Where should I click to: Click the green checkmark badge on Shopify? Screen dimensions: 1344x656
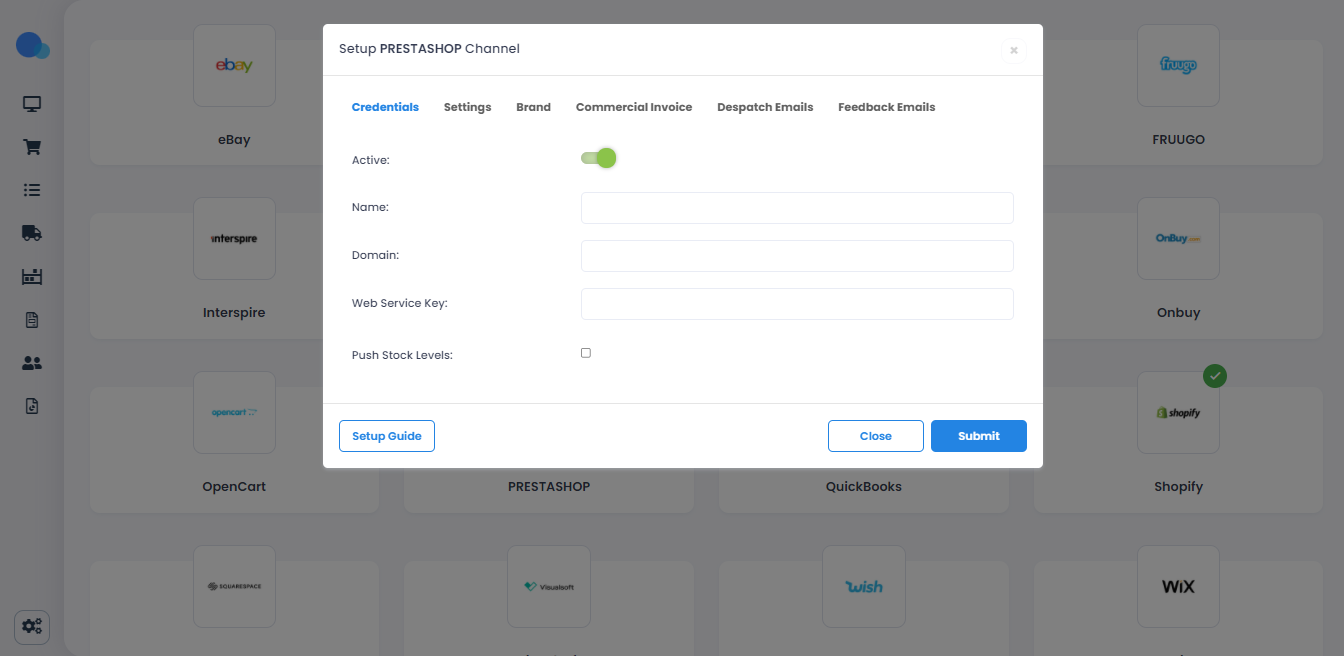tap(1215, 376)
